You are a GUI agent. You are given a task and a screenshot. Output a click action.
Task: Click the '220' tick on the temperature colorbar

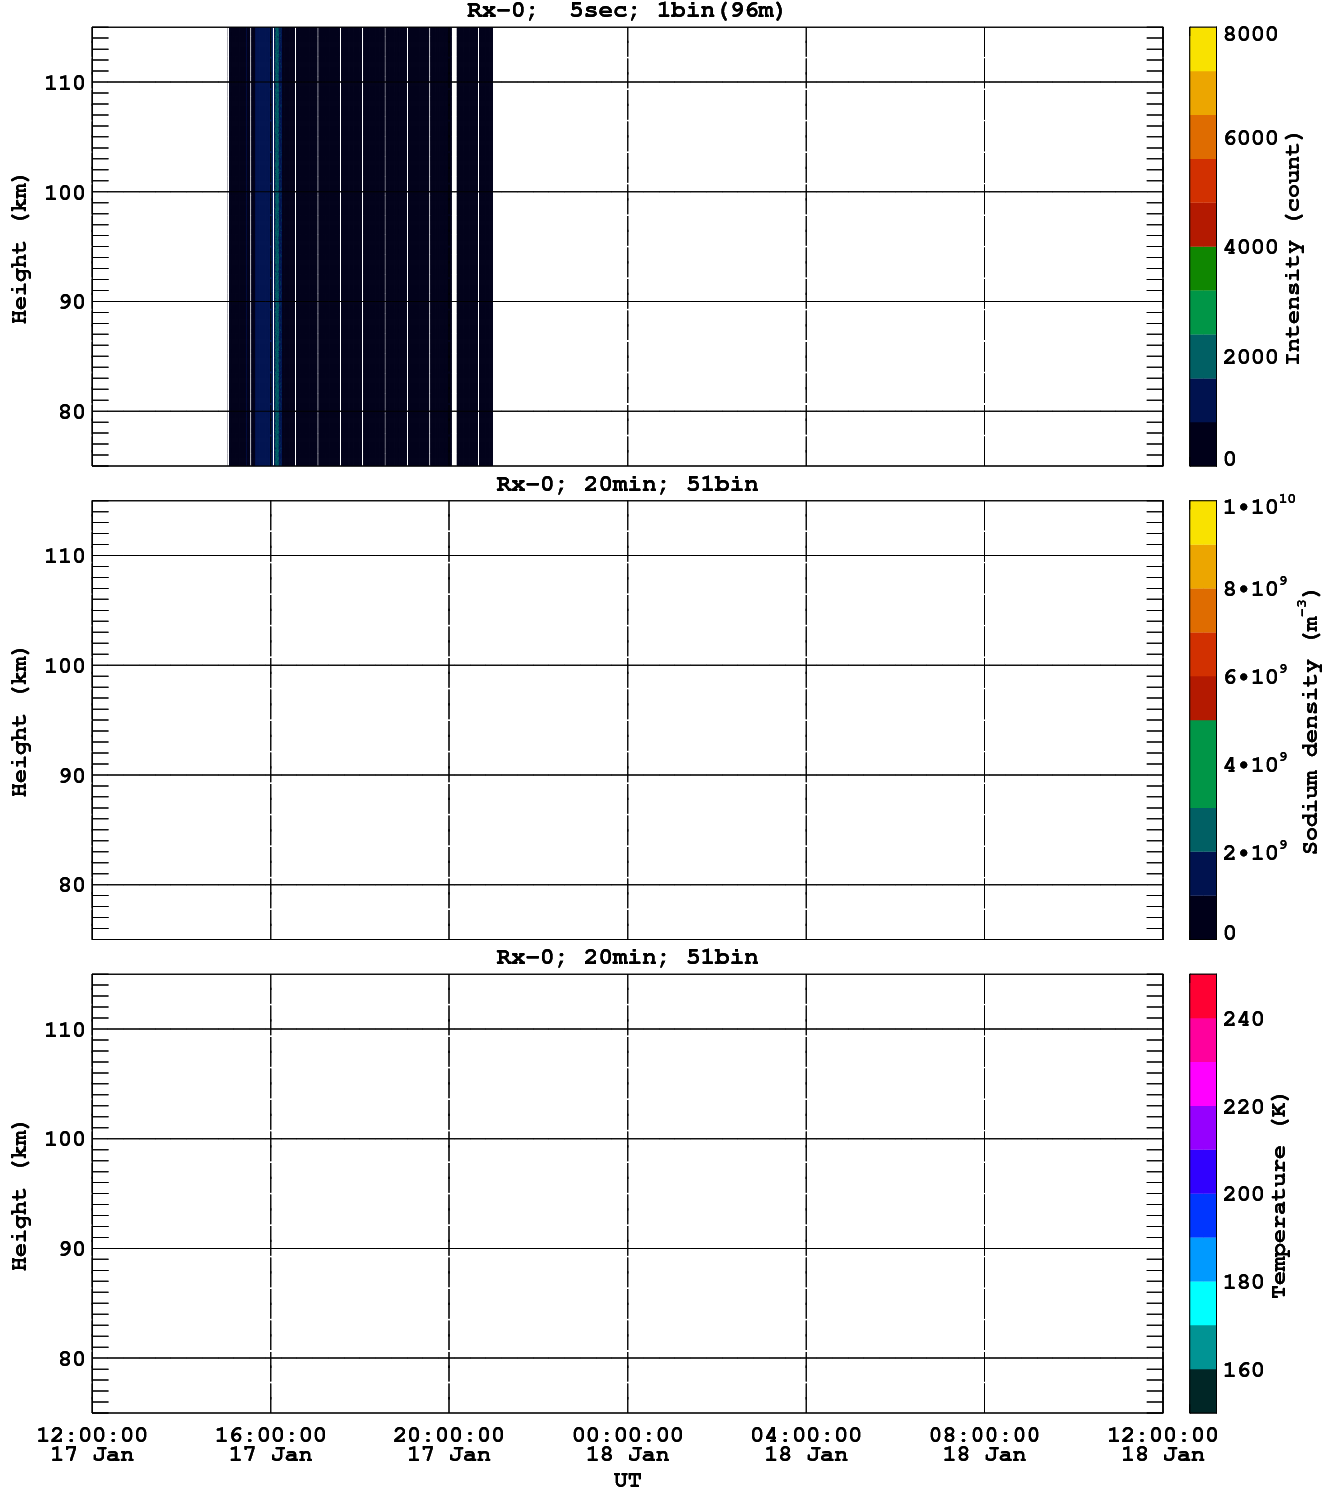(x=1244, y=1107)
